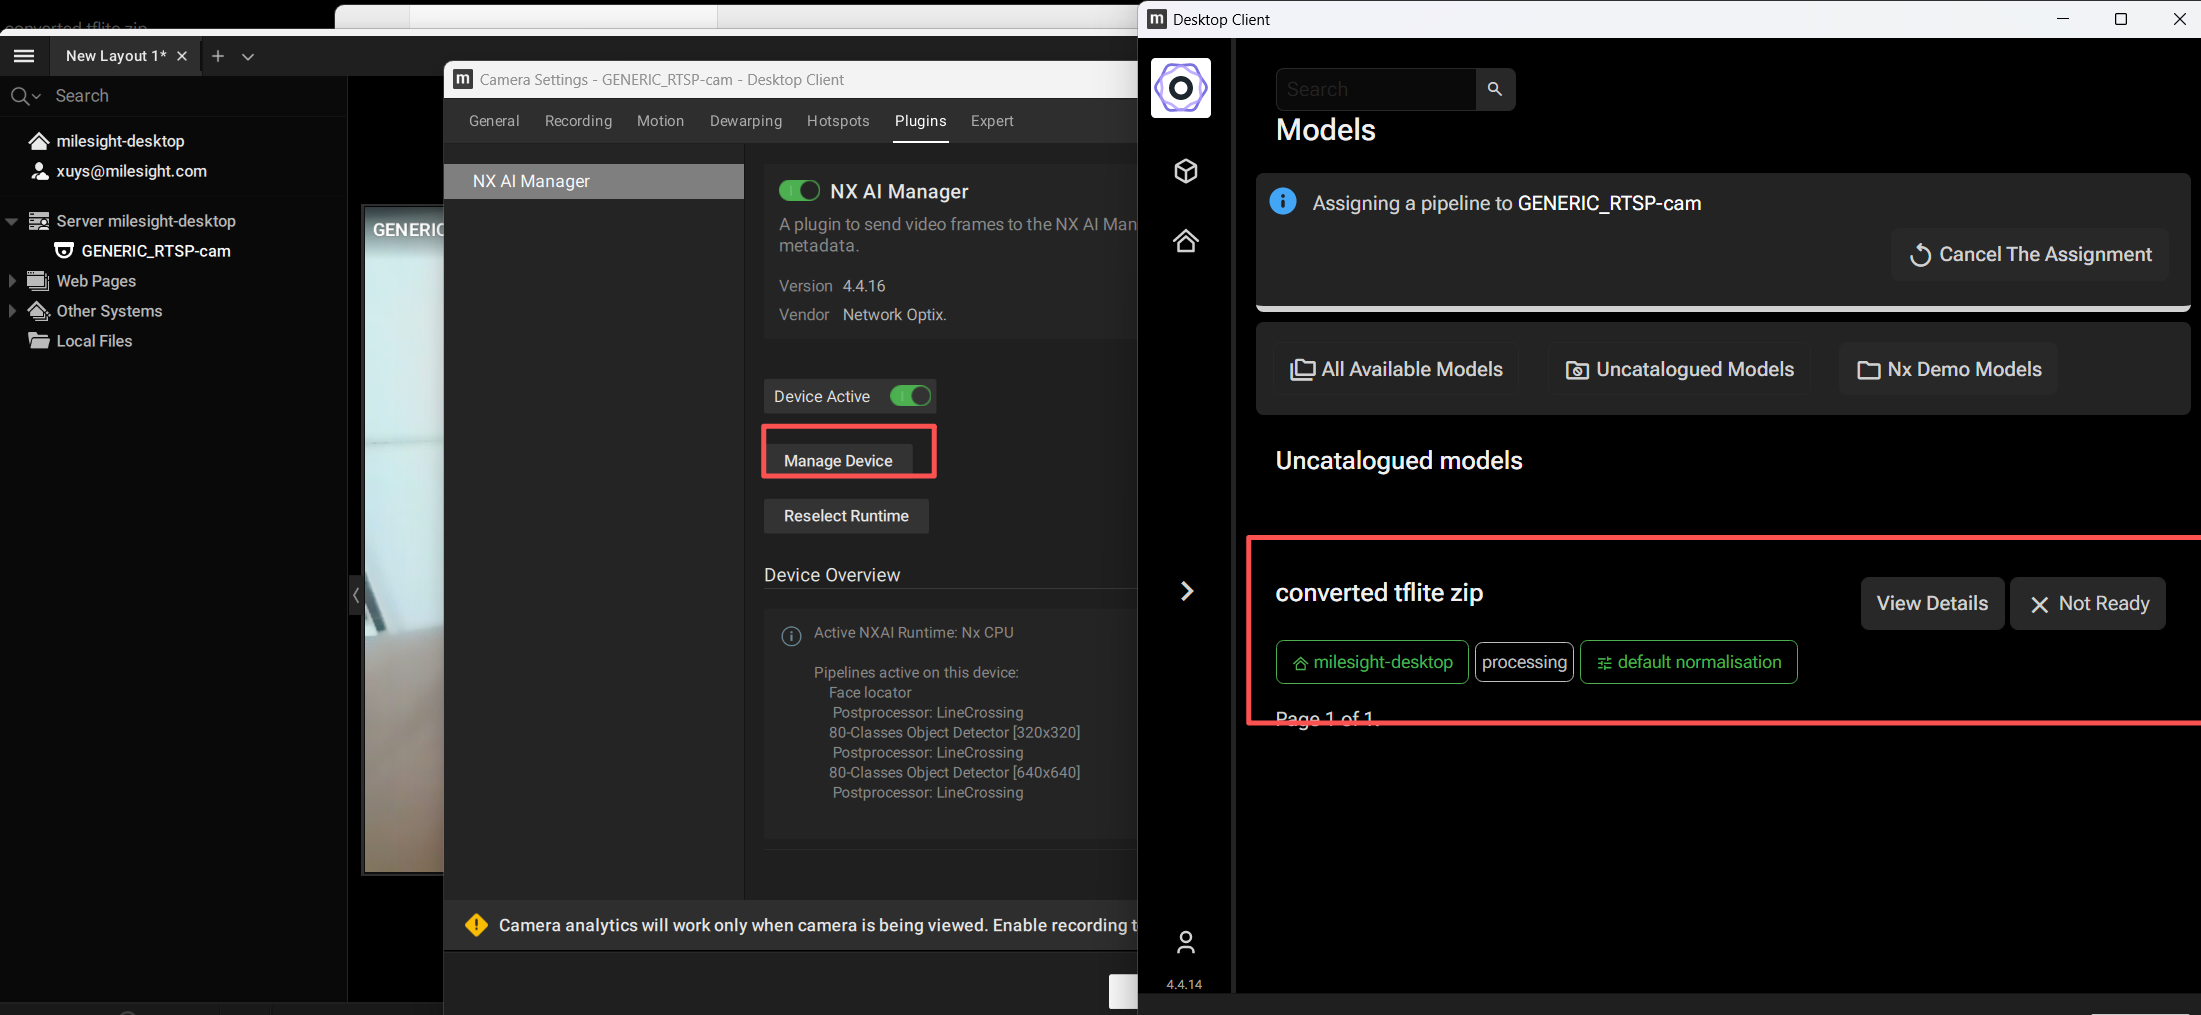The image size is (2201, 1015).
Task: Switch to the Expert tab
Action: 991,121
